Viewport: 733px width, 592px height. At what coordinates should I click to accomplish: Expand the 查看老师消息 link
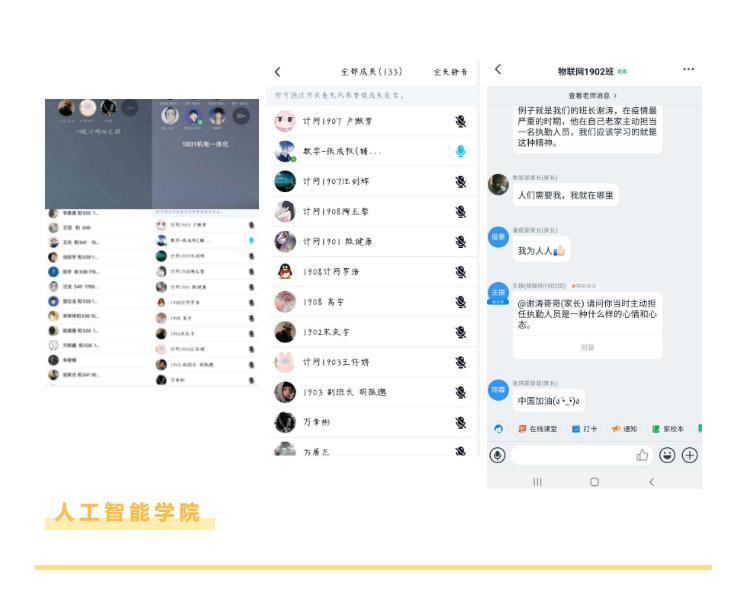pos(592,95)
